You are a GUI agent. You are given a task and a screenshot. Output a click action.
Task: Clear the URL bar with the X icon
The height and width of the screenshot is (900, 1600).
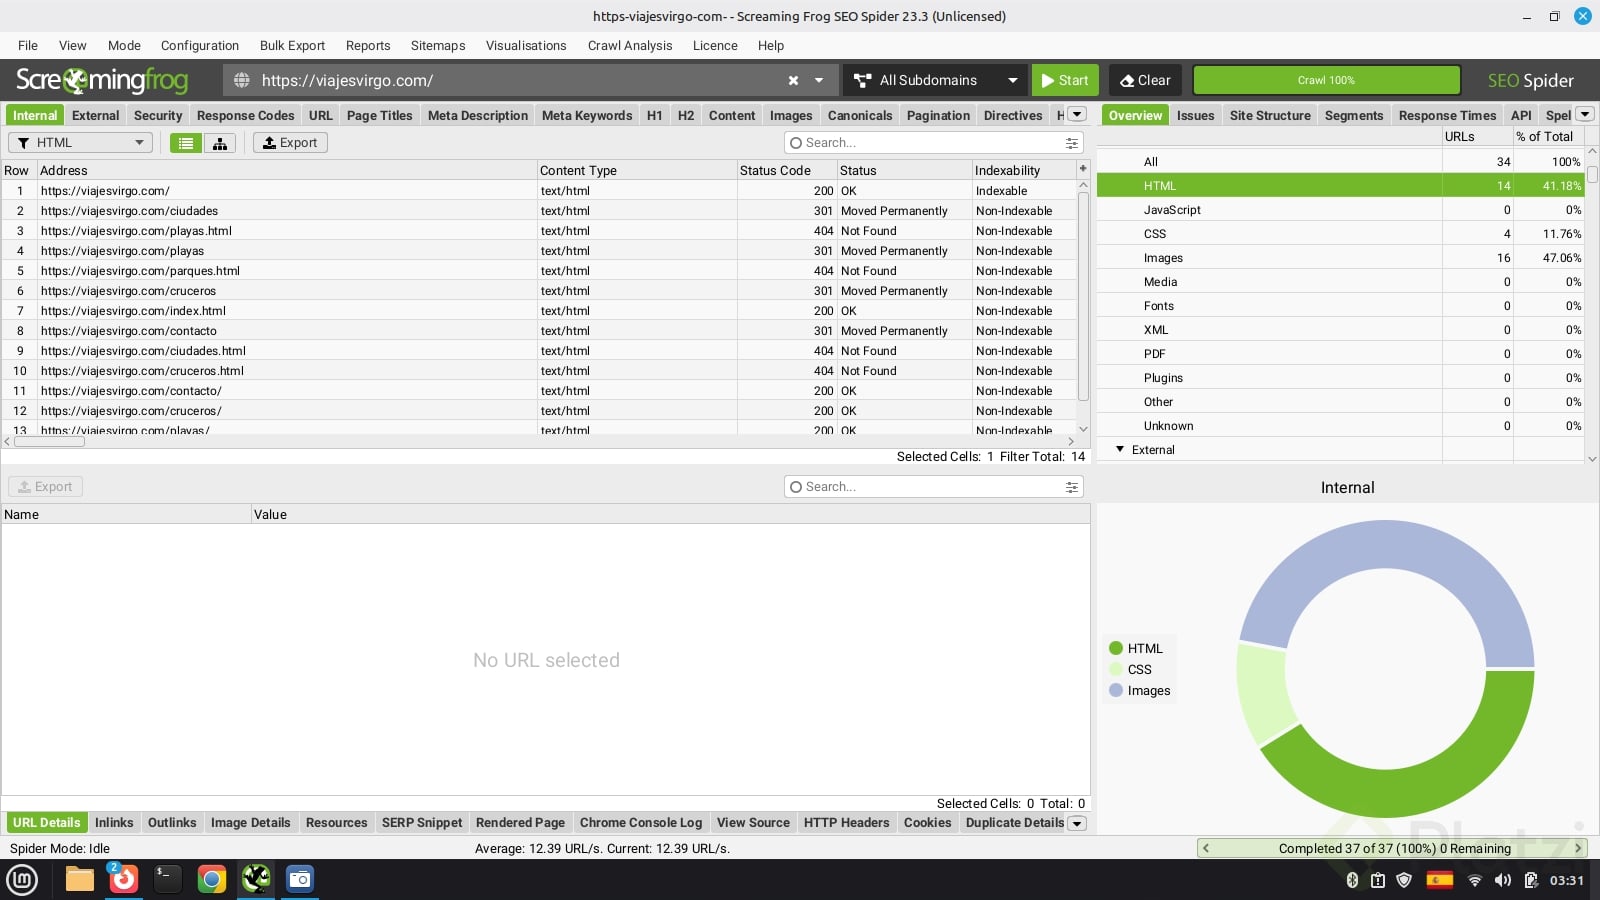click(793, 80)
